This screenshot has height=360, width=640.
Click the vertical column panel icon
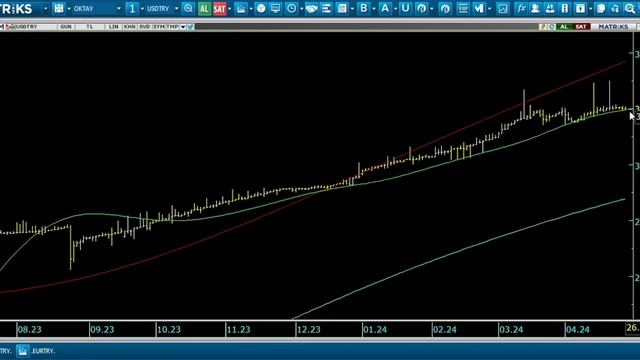565,8
